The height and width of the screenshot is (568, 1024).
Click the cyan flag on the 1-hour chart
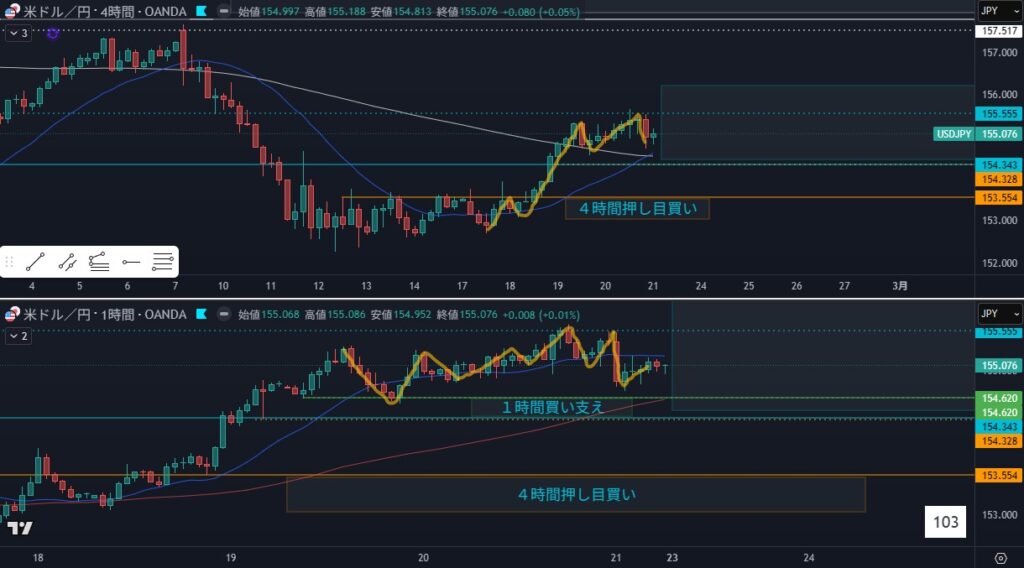click(201, 315)
